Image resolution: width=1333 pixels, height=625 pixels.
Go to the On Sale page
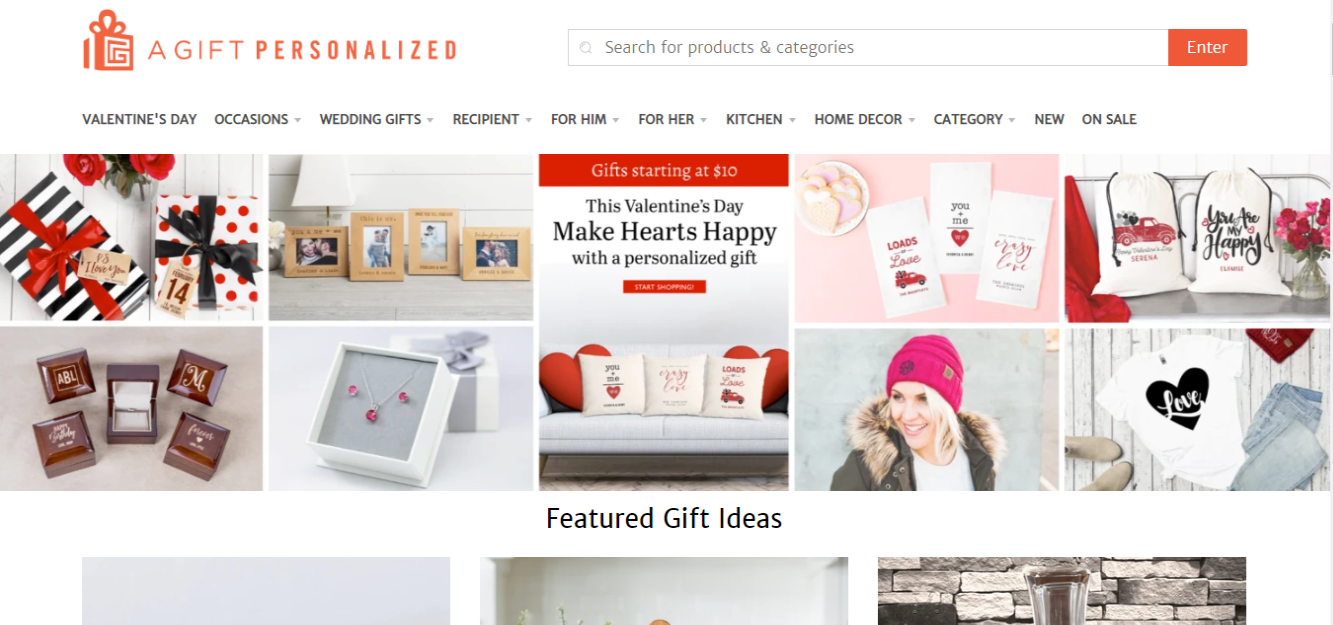pos(1109,119)
